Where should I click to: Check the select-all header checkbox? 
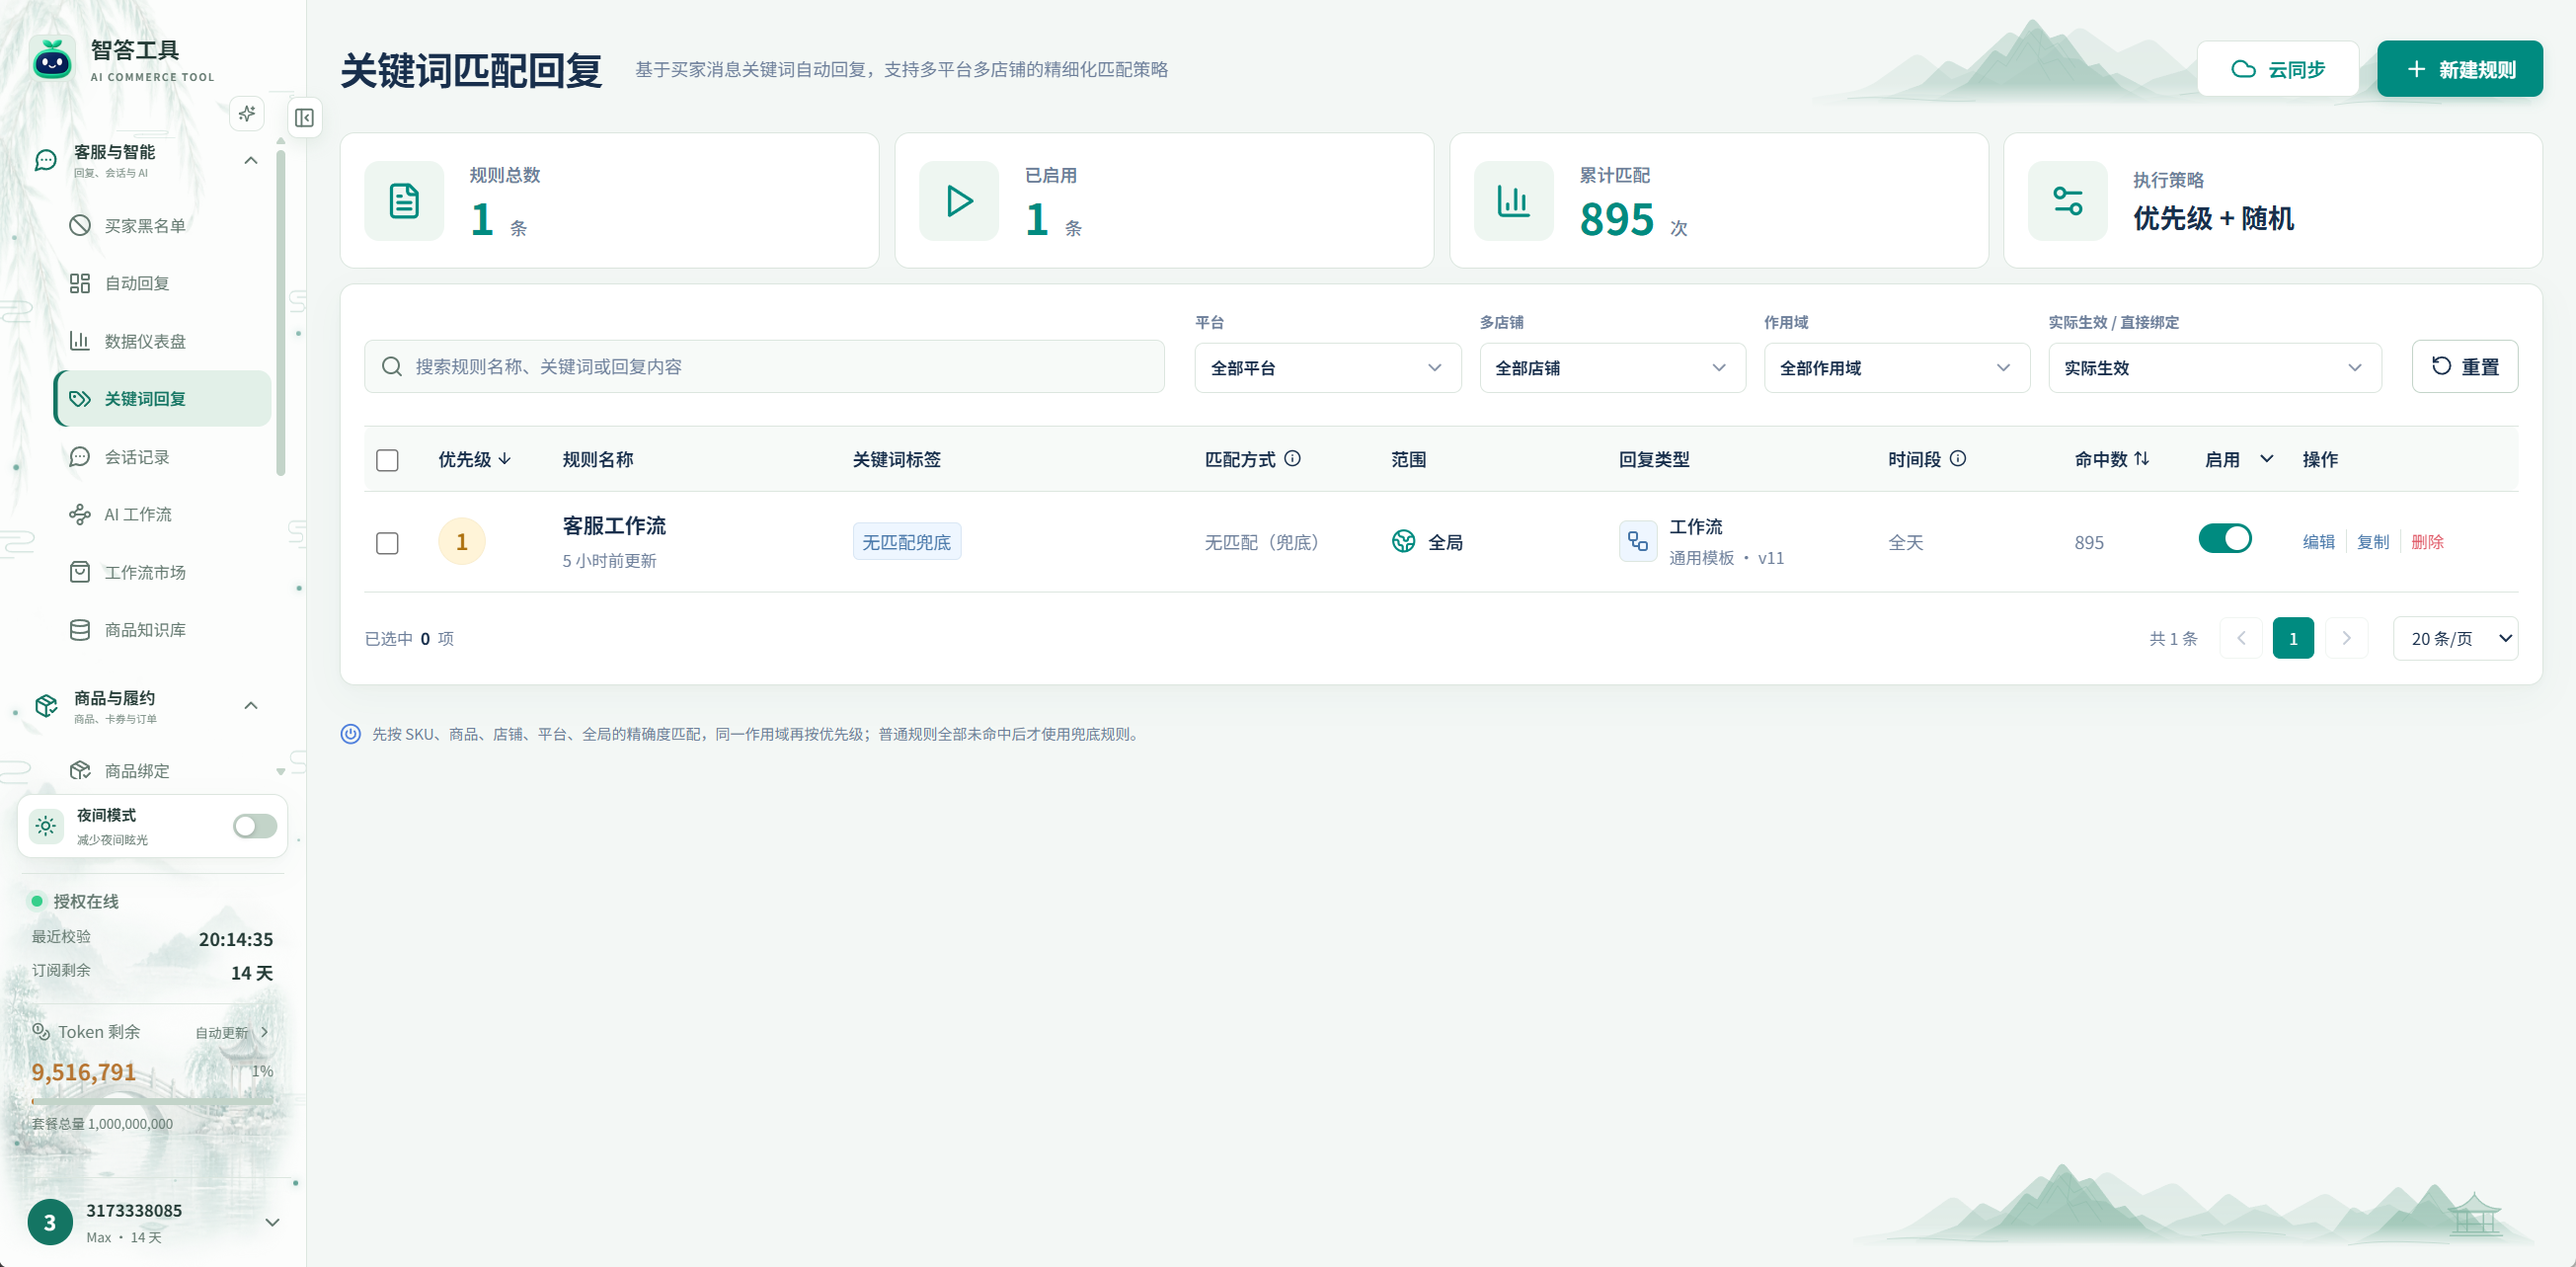coord(387,460)
